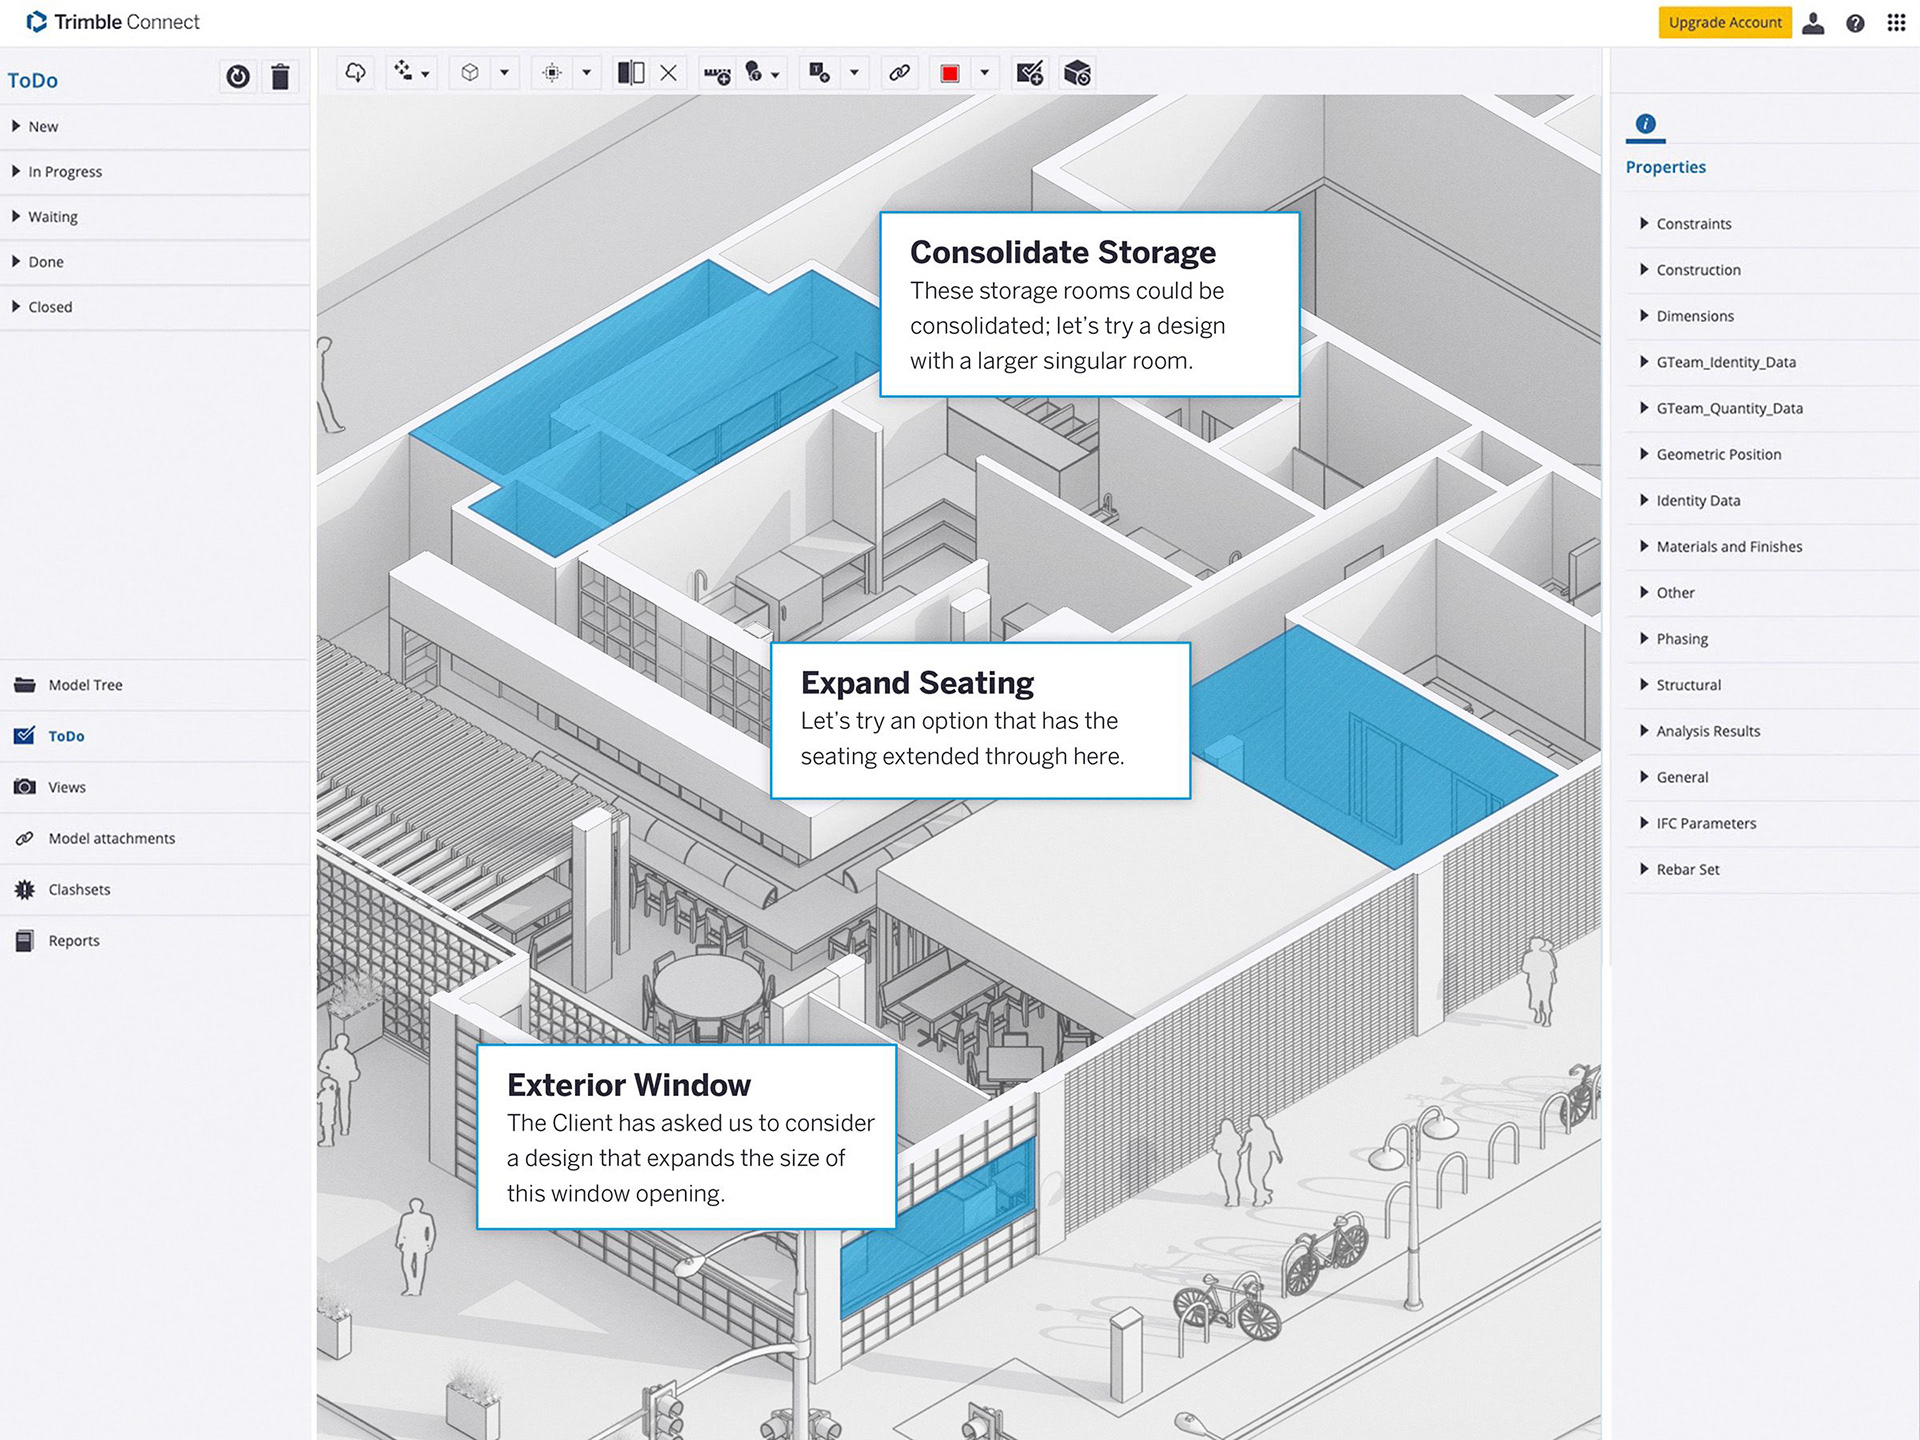
Task: Expand the In Progress ToDo group
Action: 65,171
